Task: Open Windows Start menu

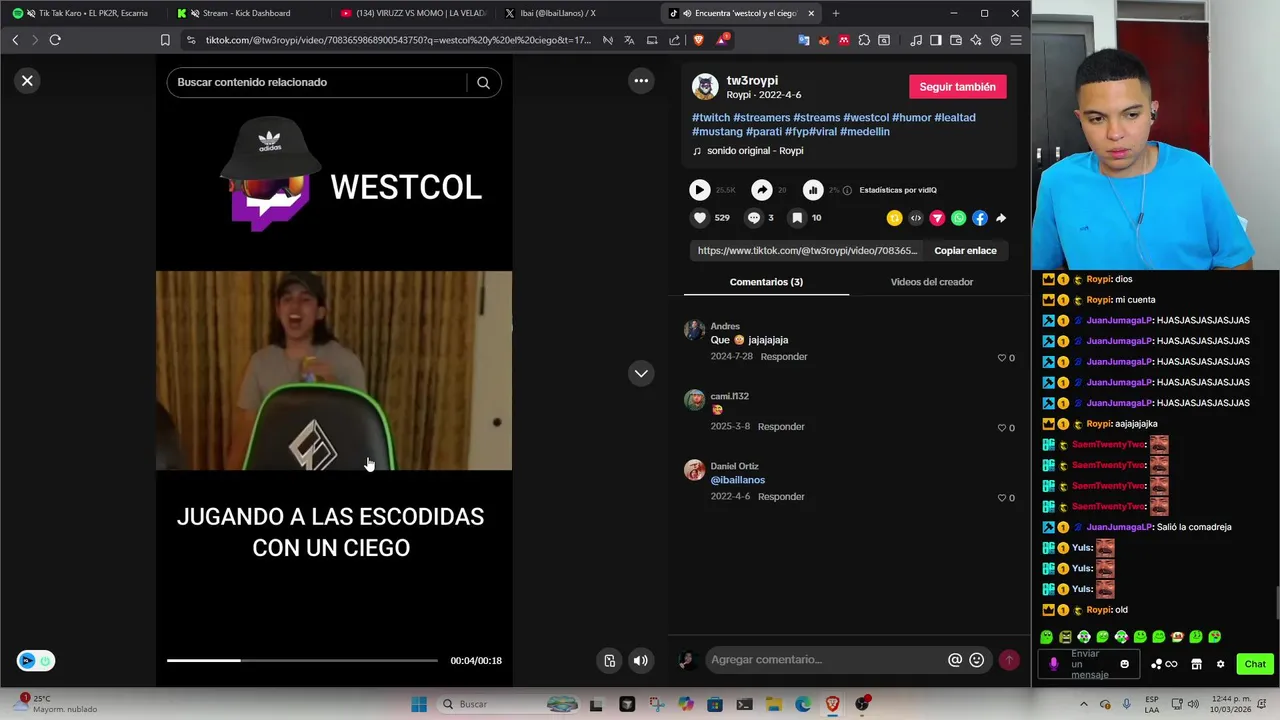Action: pos(419,704)
